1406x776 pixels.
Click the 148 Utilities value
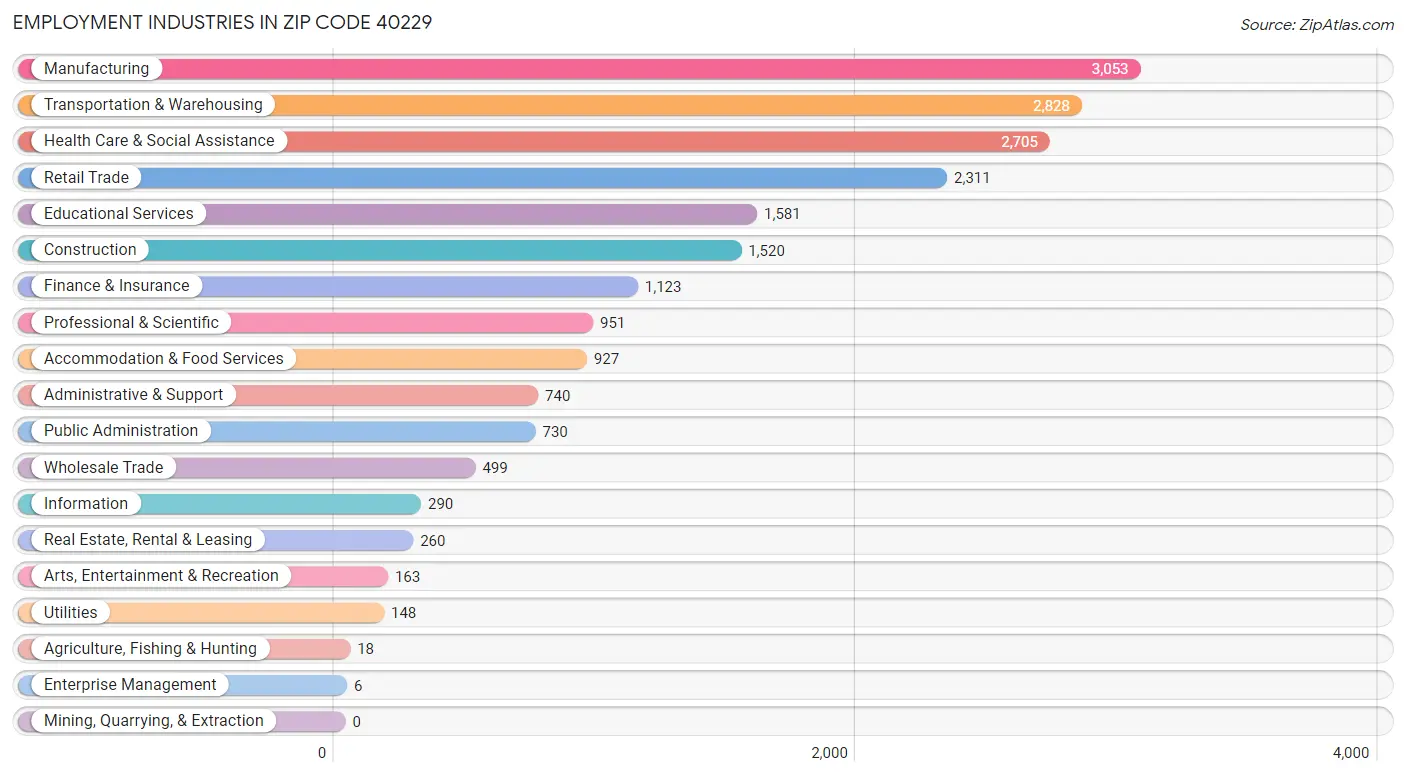(404, 613)
